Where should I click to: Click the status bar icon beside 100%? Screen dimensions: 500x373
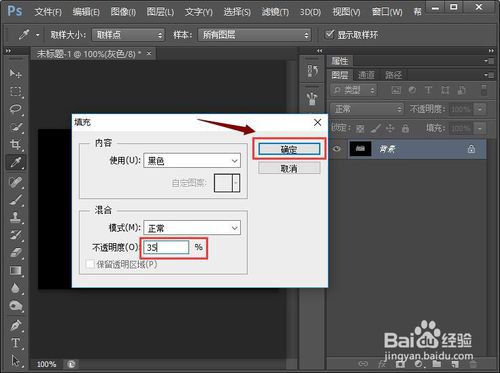coord(71,364)
